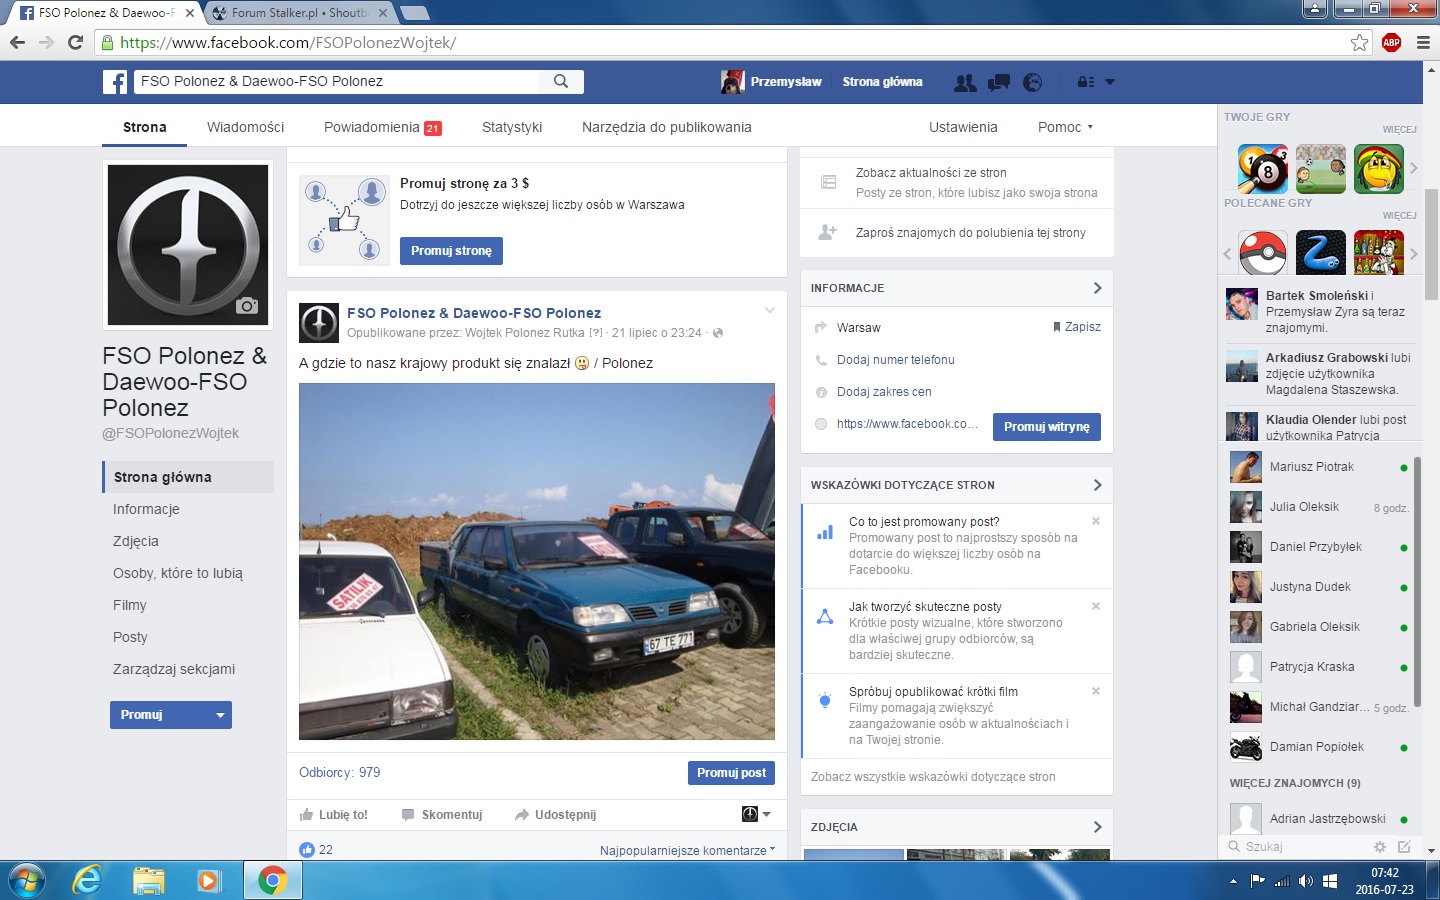Go back to previous page
The height and width of the screenshot is (900, 1440).
(x=17, y=42)
